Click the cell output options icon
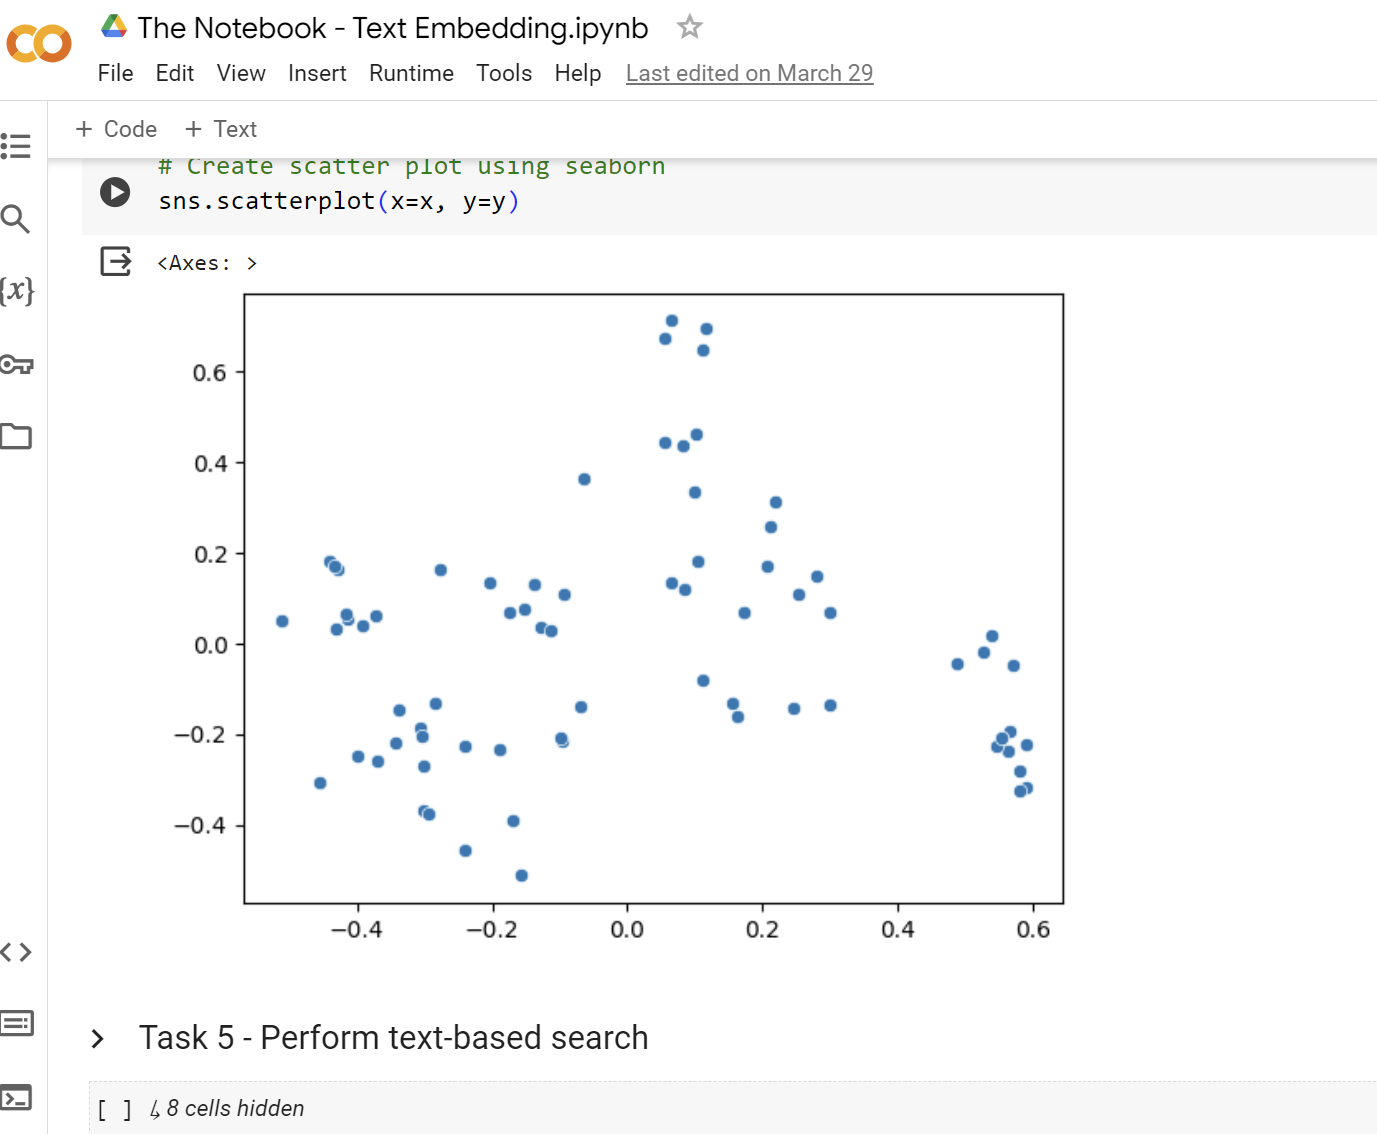Screen dimensions: 1377x1134 click(116, 262)
